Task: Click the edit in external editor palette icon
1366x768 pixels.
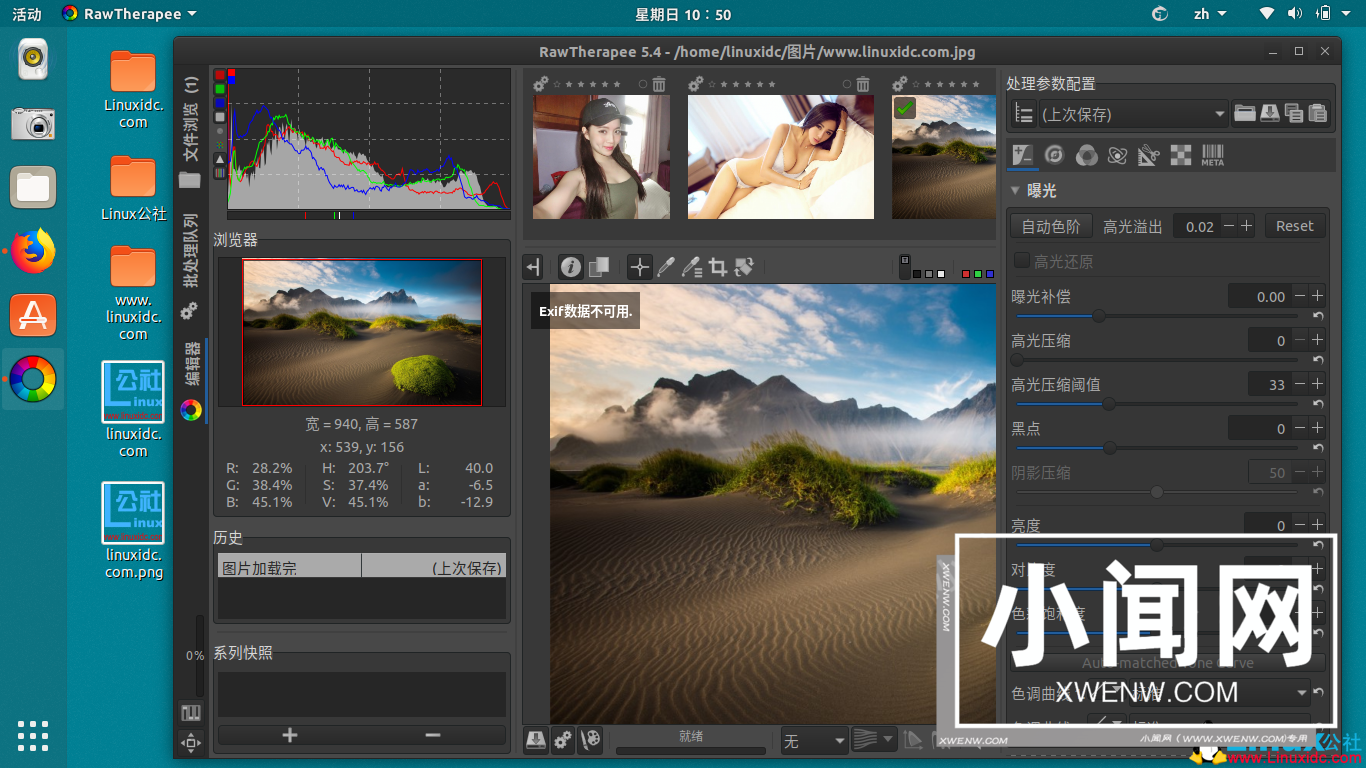Action: click(x=591, y=739)
